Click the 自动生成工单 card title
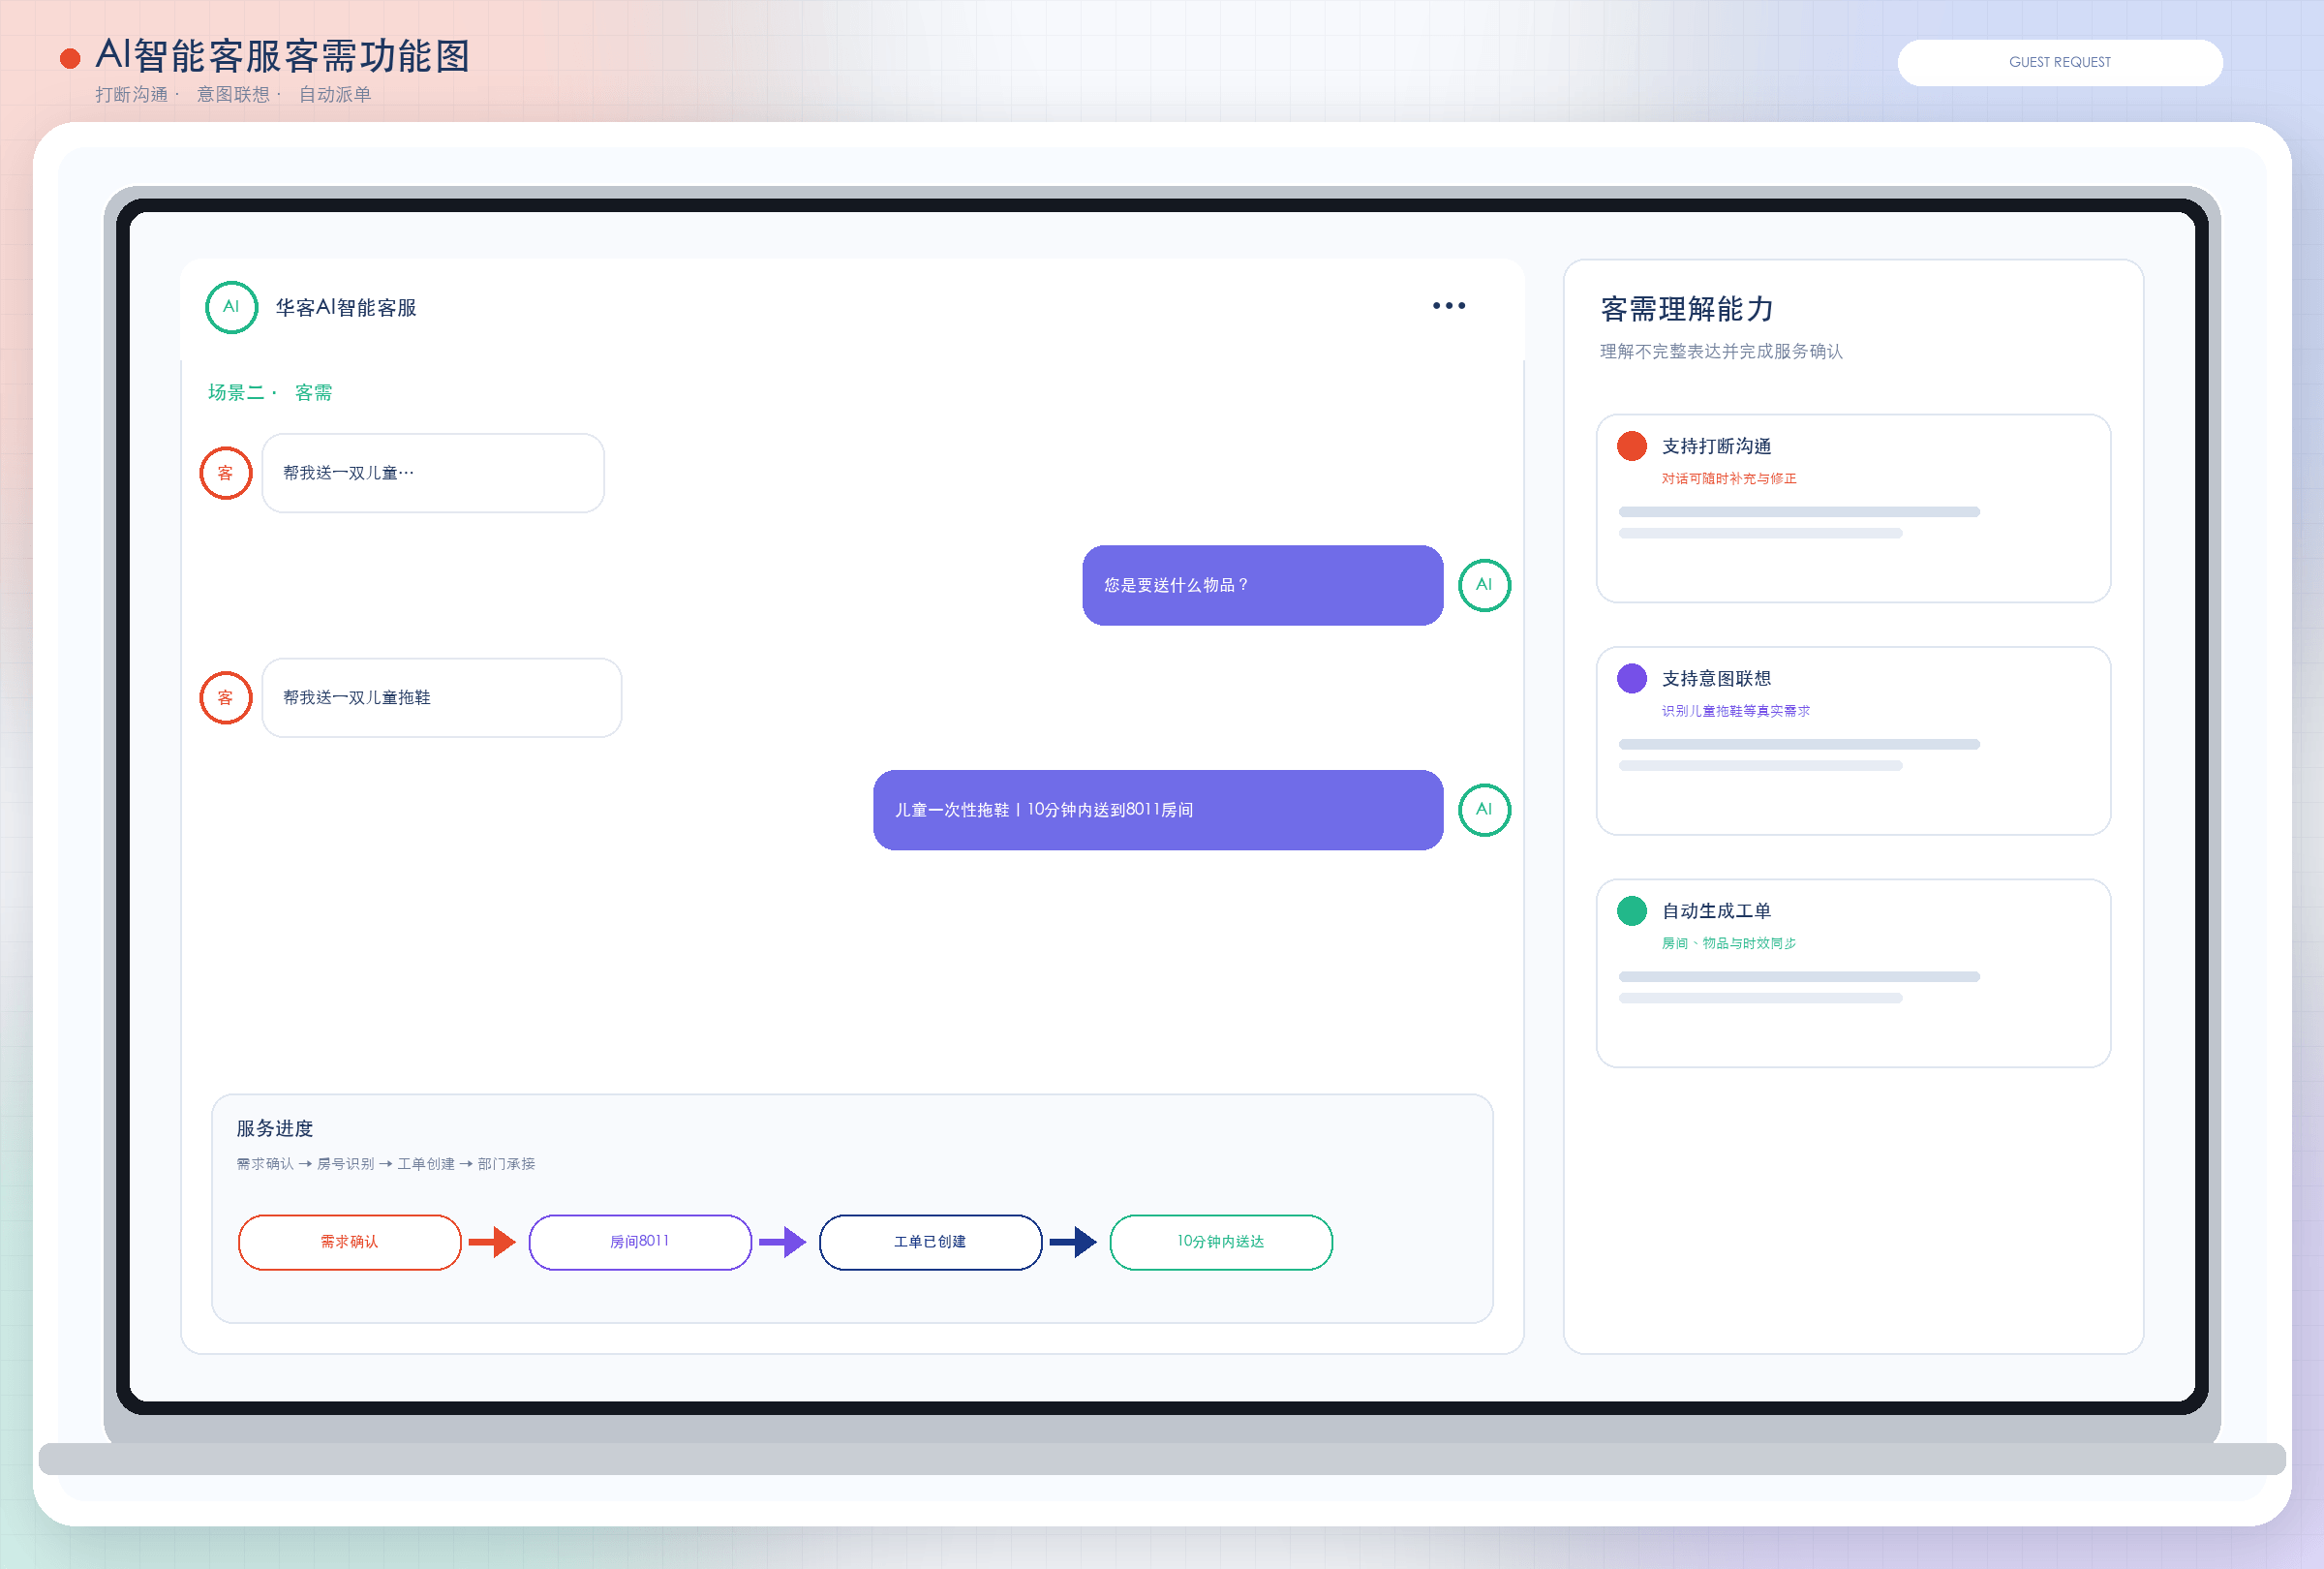The height and width of the screenshot is (1569, 2324). click(x=1716, y=911)
